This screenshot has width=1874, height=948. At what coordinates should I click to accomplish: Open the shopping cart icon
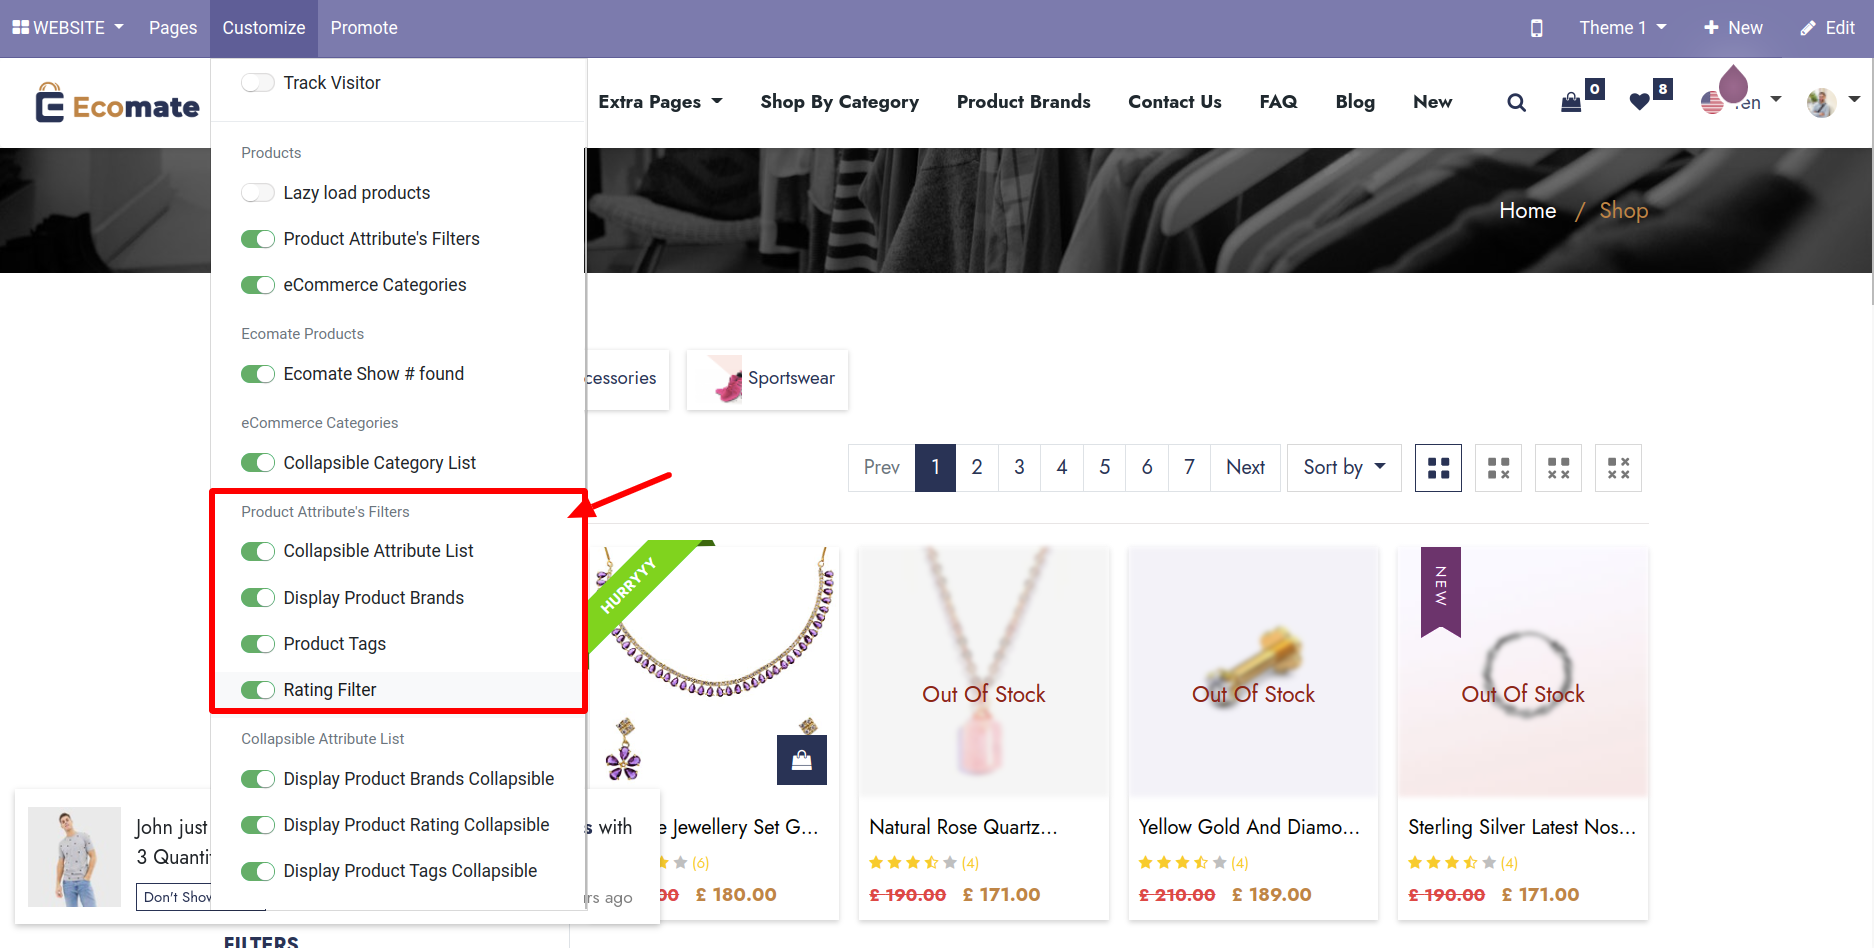(1571, 102)
